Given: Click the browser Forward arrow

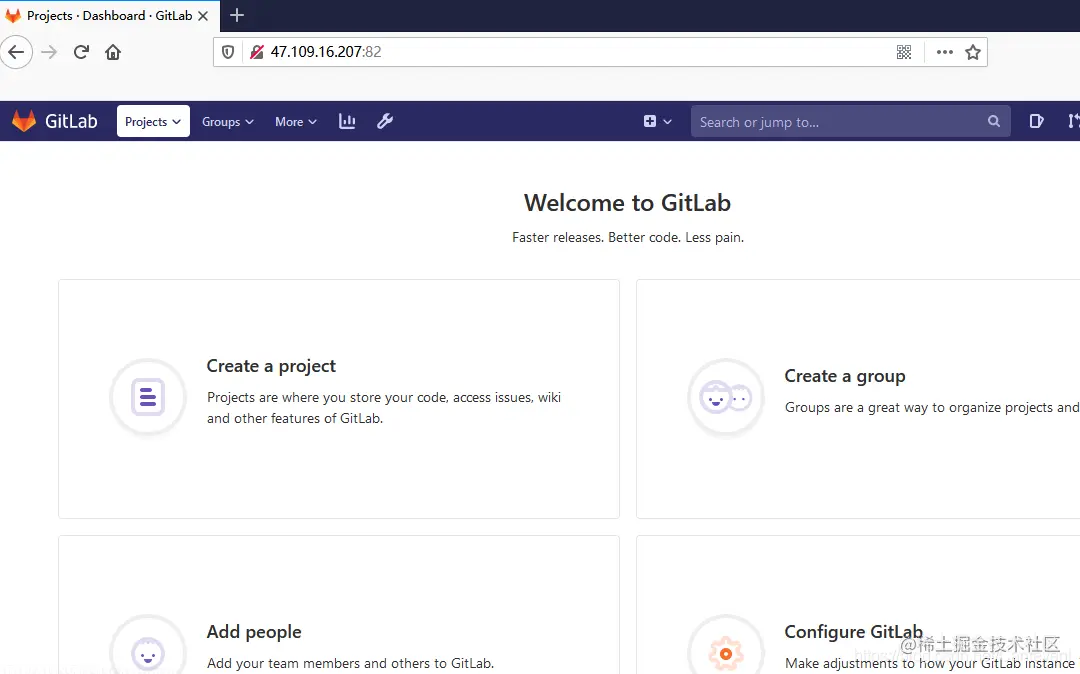Looking at the screenshot, I should pyautogui.click(x=49, y=52).
